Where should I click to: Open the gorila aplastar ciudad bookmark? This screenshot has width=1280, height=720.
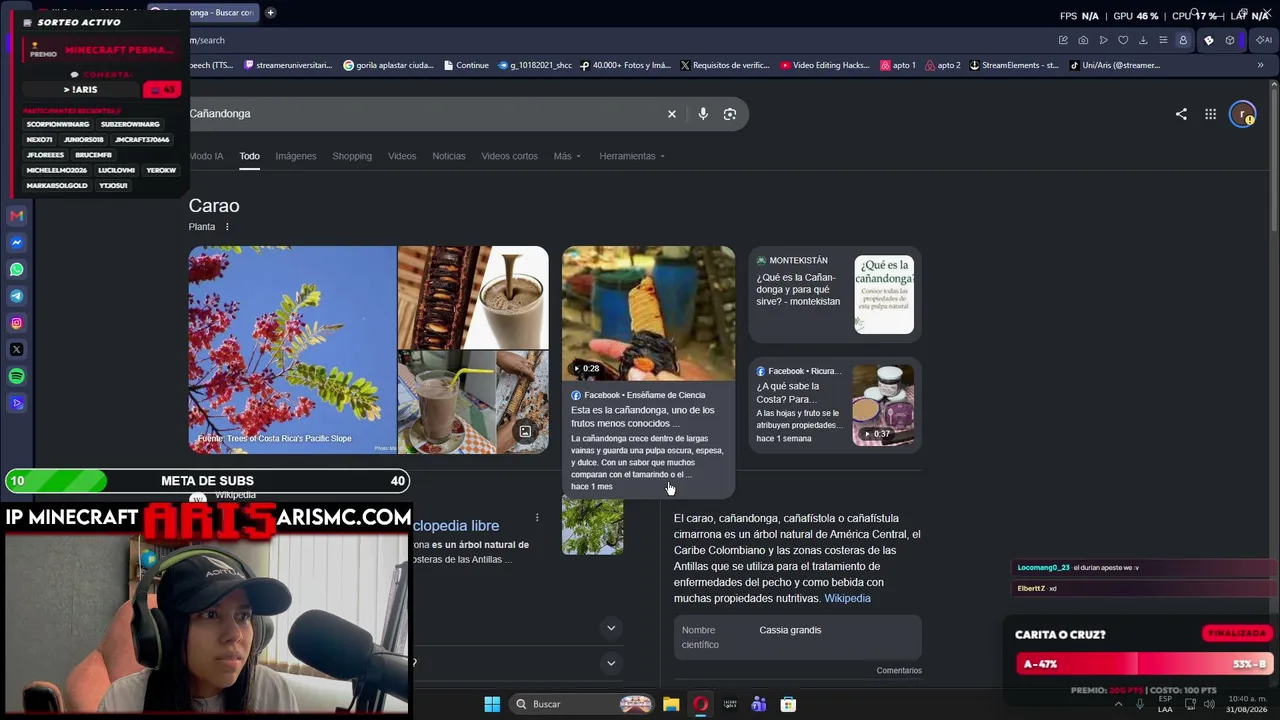click(388, 65)
